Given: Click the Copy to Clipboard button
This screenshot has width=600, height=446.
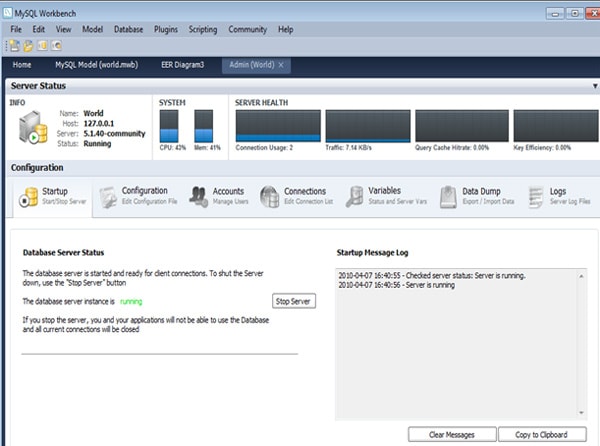Looking at the screenshot, I should coord(541,435).
